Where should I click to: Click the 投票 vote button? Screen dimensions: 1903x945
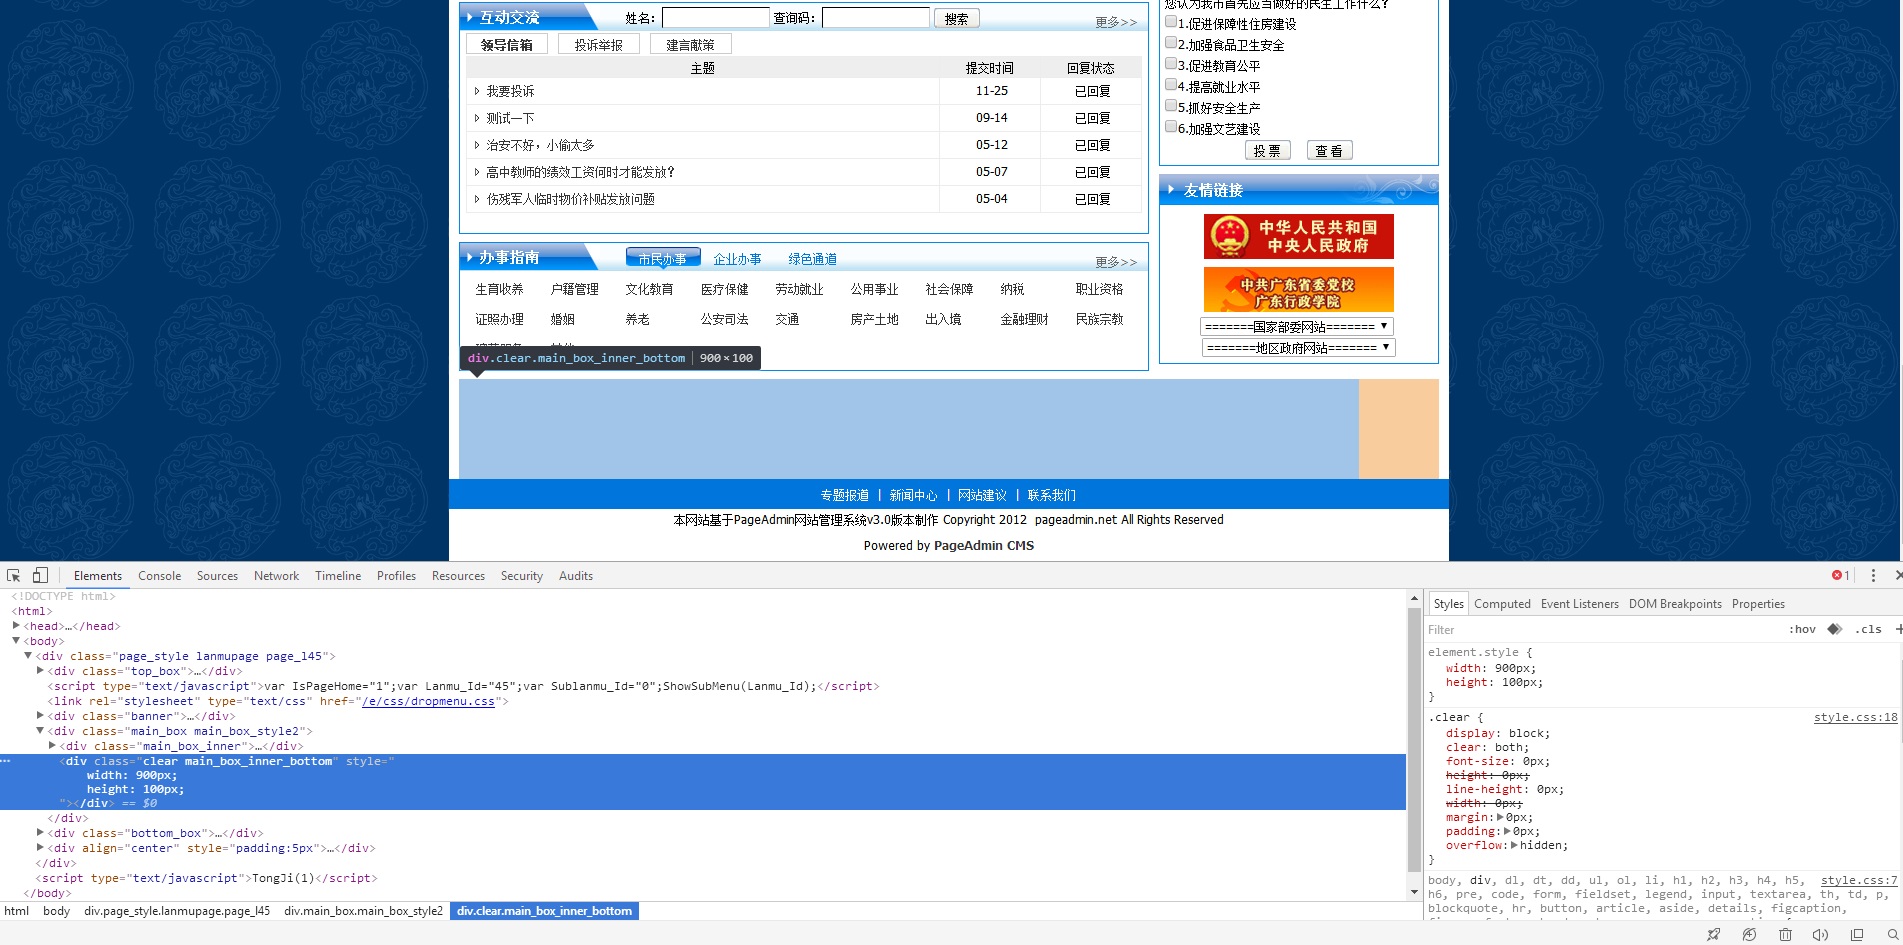1267,151
